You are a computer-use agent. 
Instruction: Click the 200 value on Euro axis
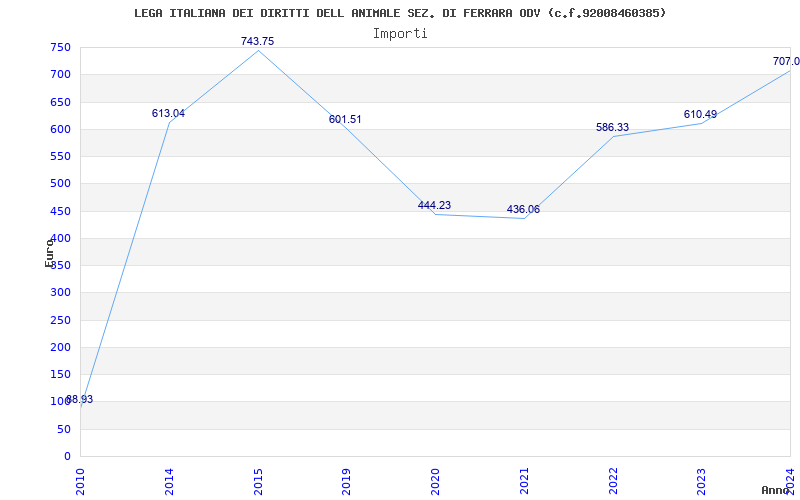[x=60, y=347]
